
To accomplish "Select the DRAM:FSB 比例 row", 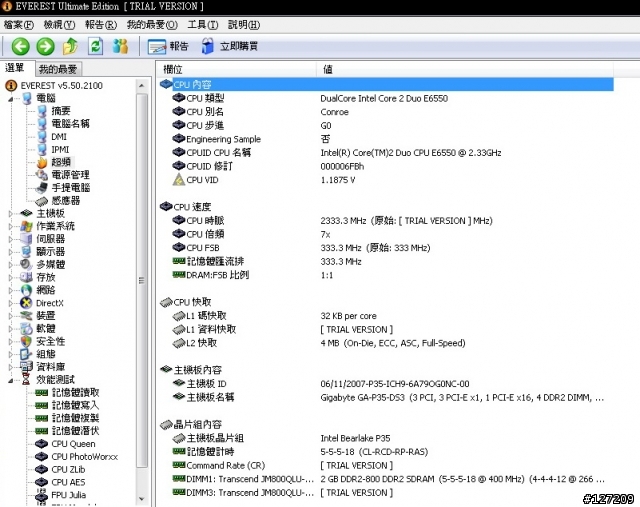I will click(x=386, y=275).
